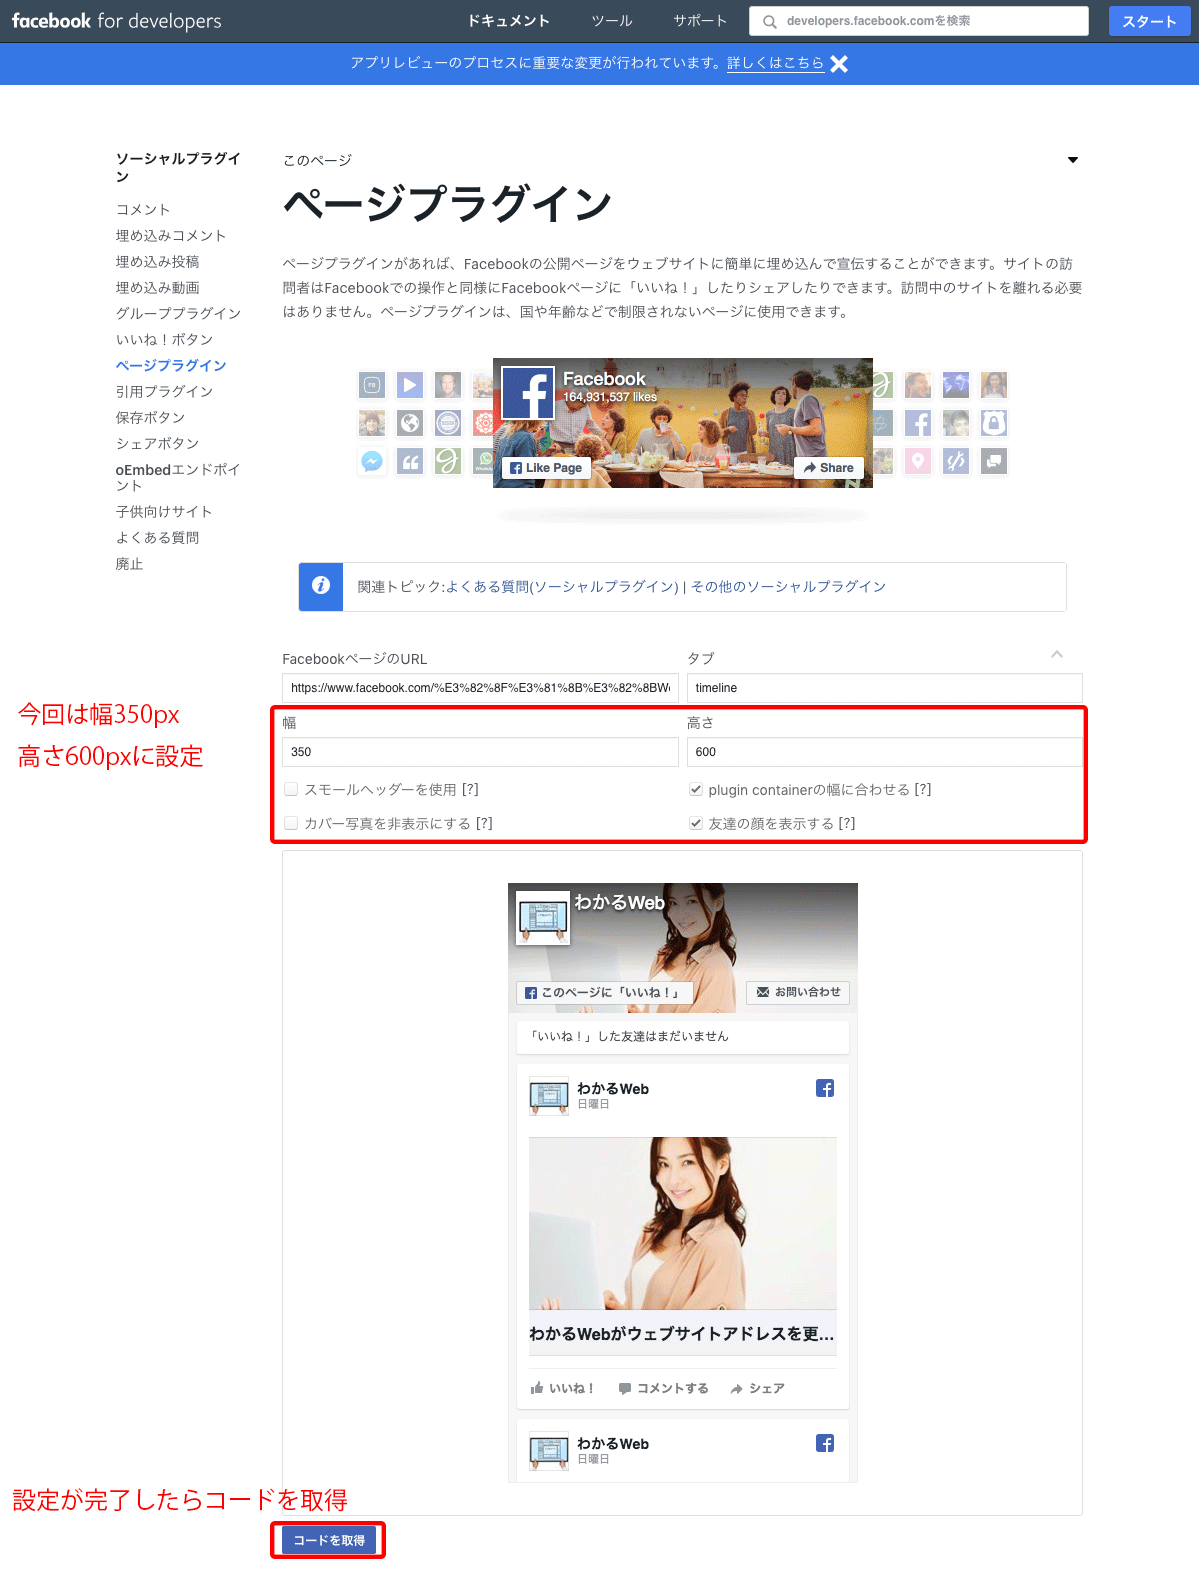Collapse the plugin configurator with chevron
The height and width of the screenshot is (1573, 1199).
pyautogui.click(x=1056, y=654)
